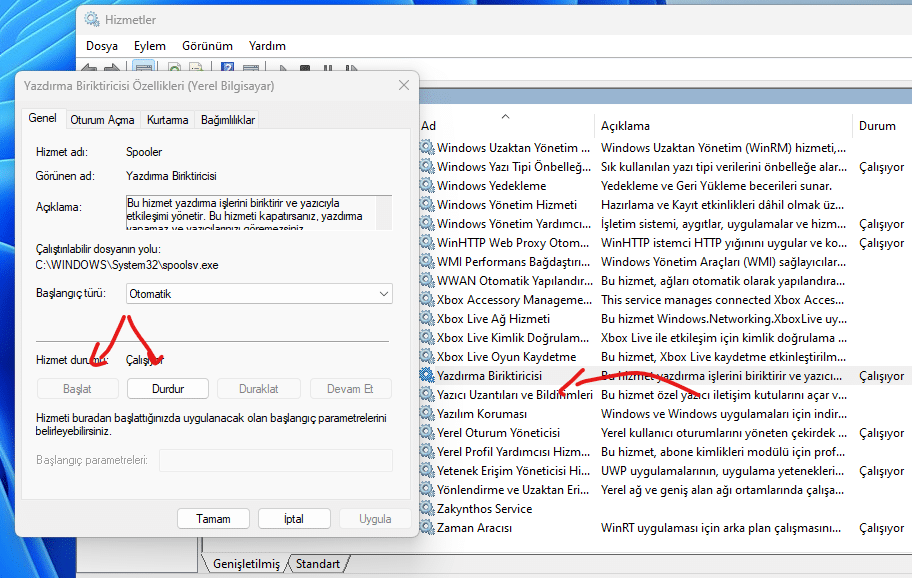Open the Görünüm menu

pyautogui.click(x=207, y=46)
